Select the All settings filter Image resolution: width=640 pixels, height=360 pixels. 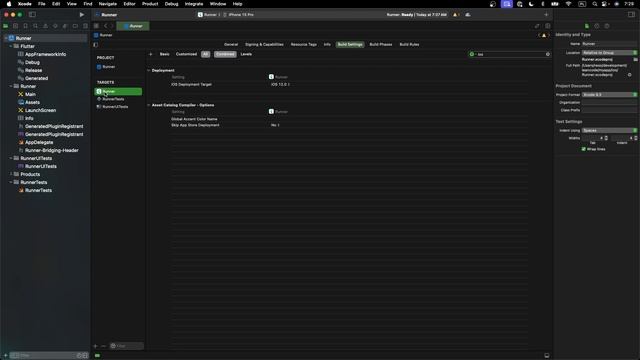[205, 54]
